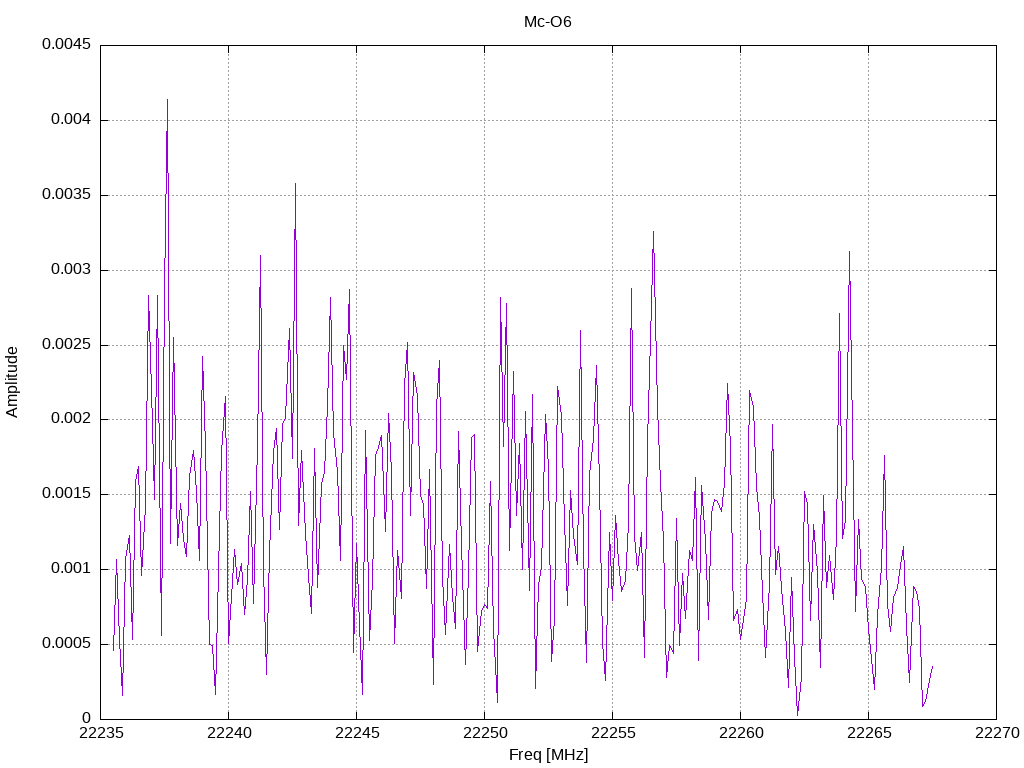Click the 0.004 y-axis tick label
The height and width of the screenshot is (768, 1024).
[71, 120]
